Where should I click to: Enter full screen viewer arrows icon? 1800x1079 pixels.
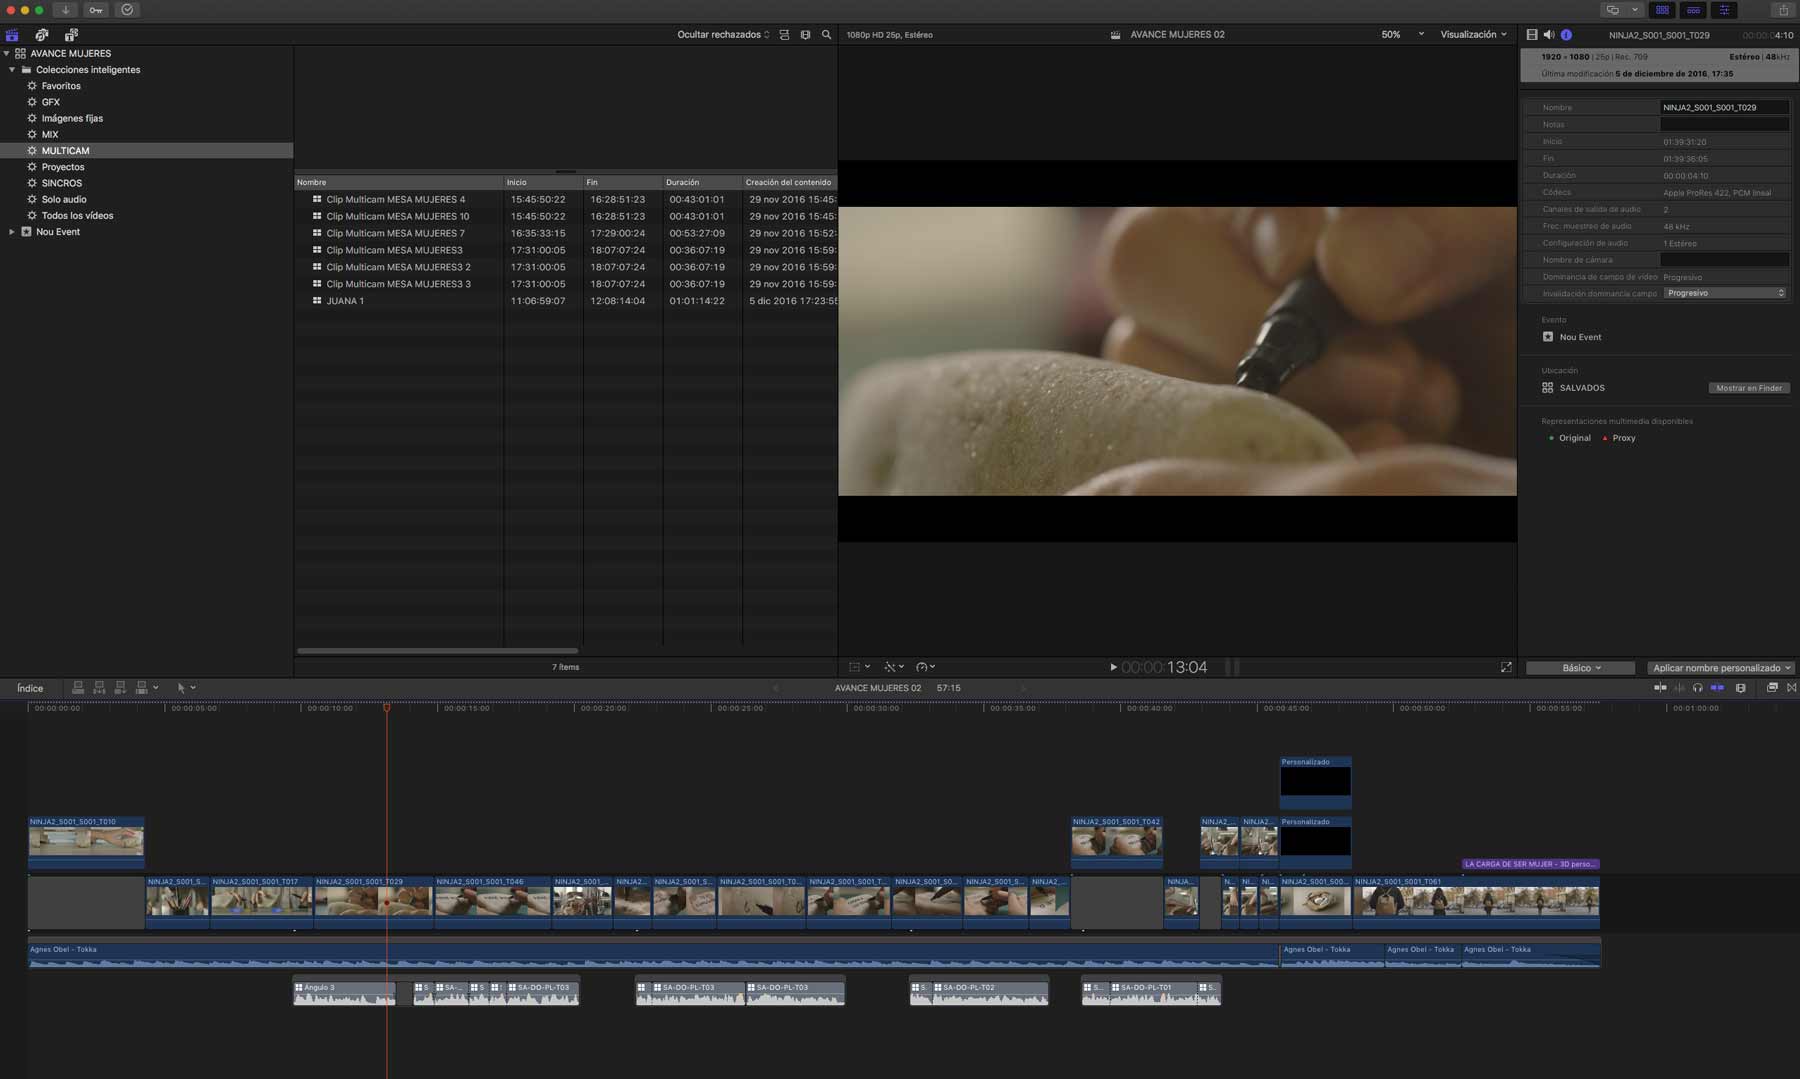pos(1506,667)
